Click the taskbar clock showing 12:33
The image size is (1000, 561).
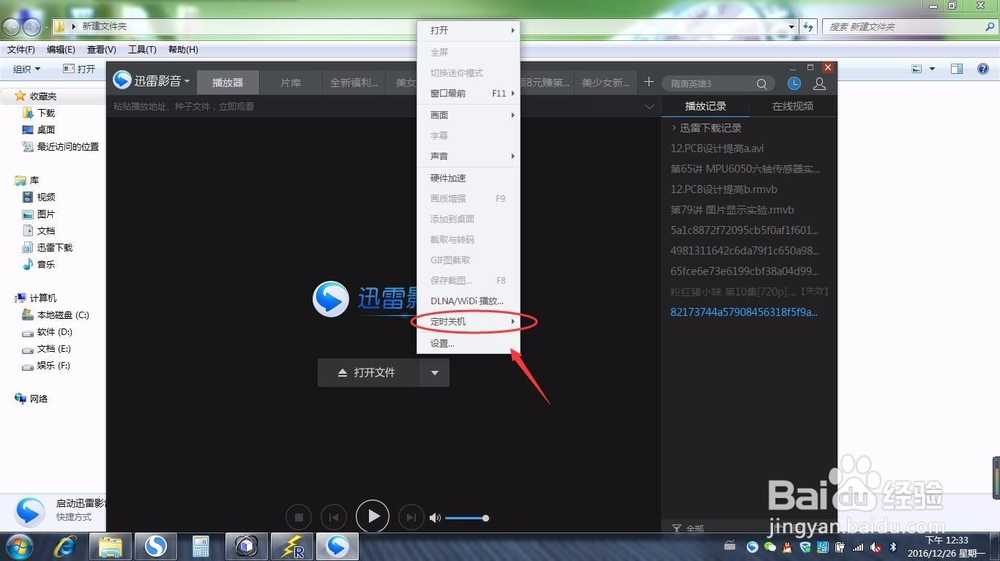pyautogui.click(x=946, y=547)
